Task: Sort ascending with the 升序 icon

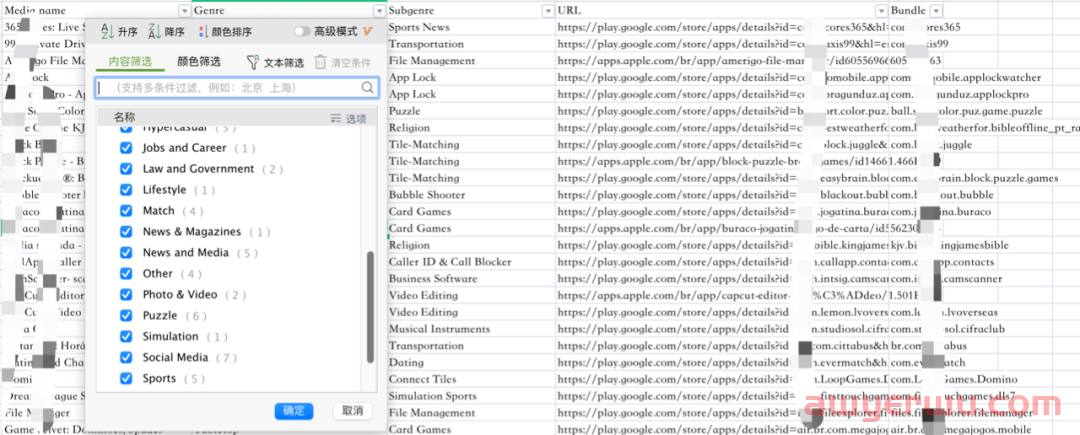Action: (107, 32)
